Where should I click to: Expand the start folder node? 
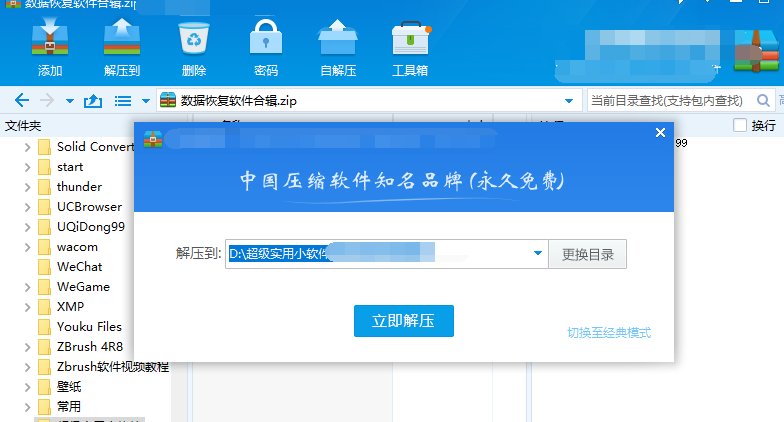pyautogui.click(x=28, y=167)
